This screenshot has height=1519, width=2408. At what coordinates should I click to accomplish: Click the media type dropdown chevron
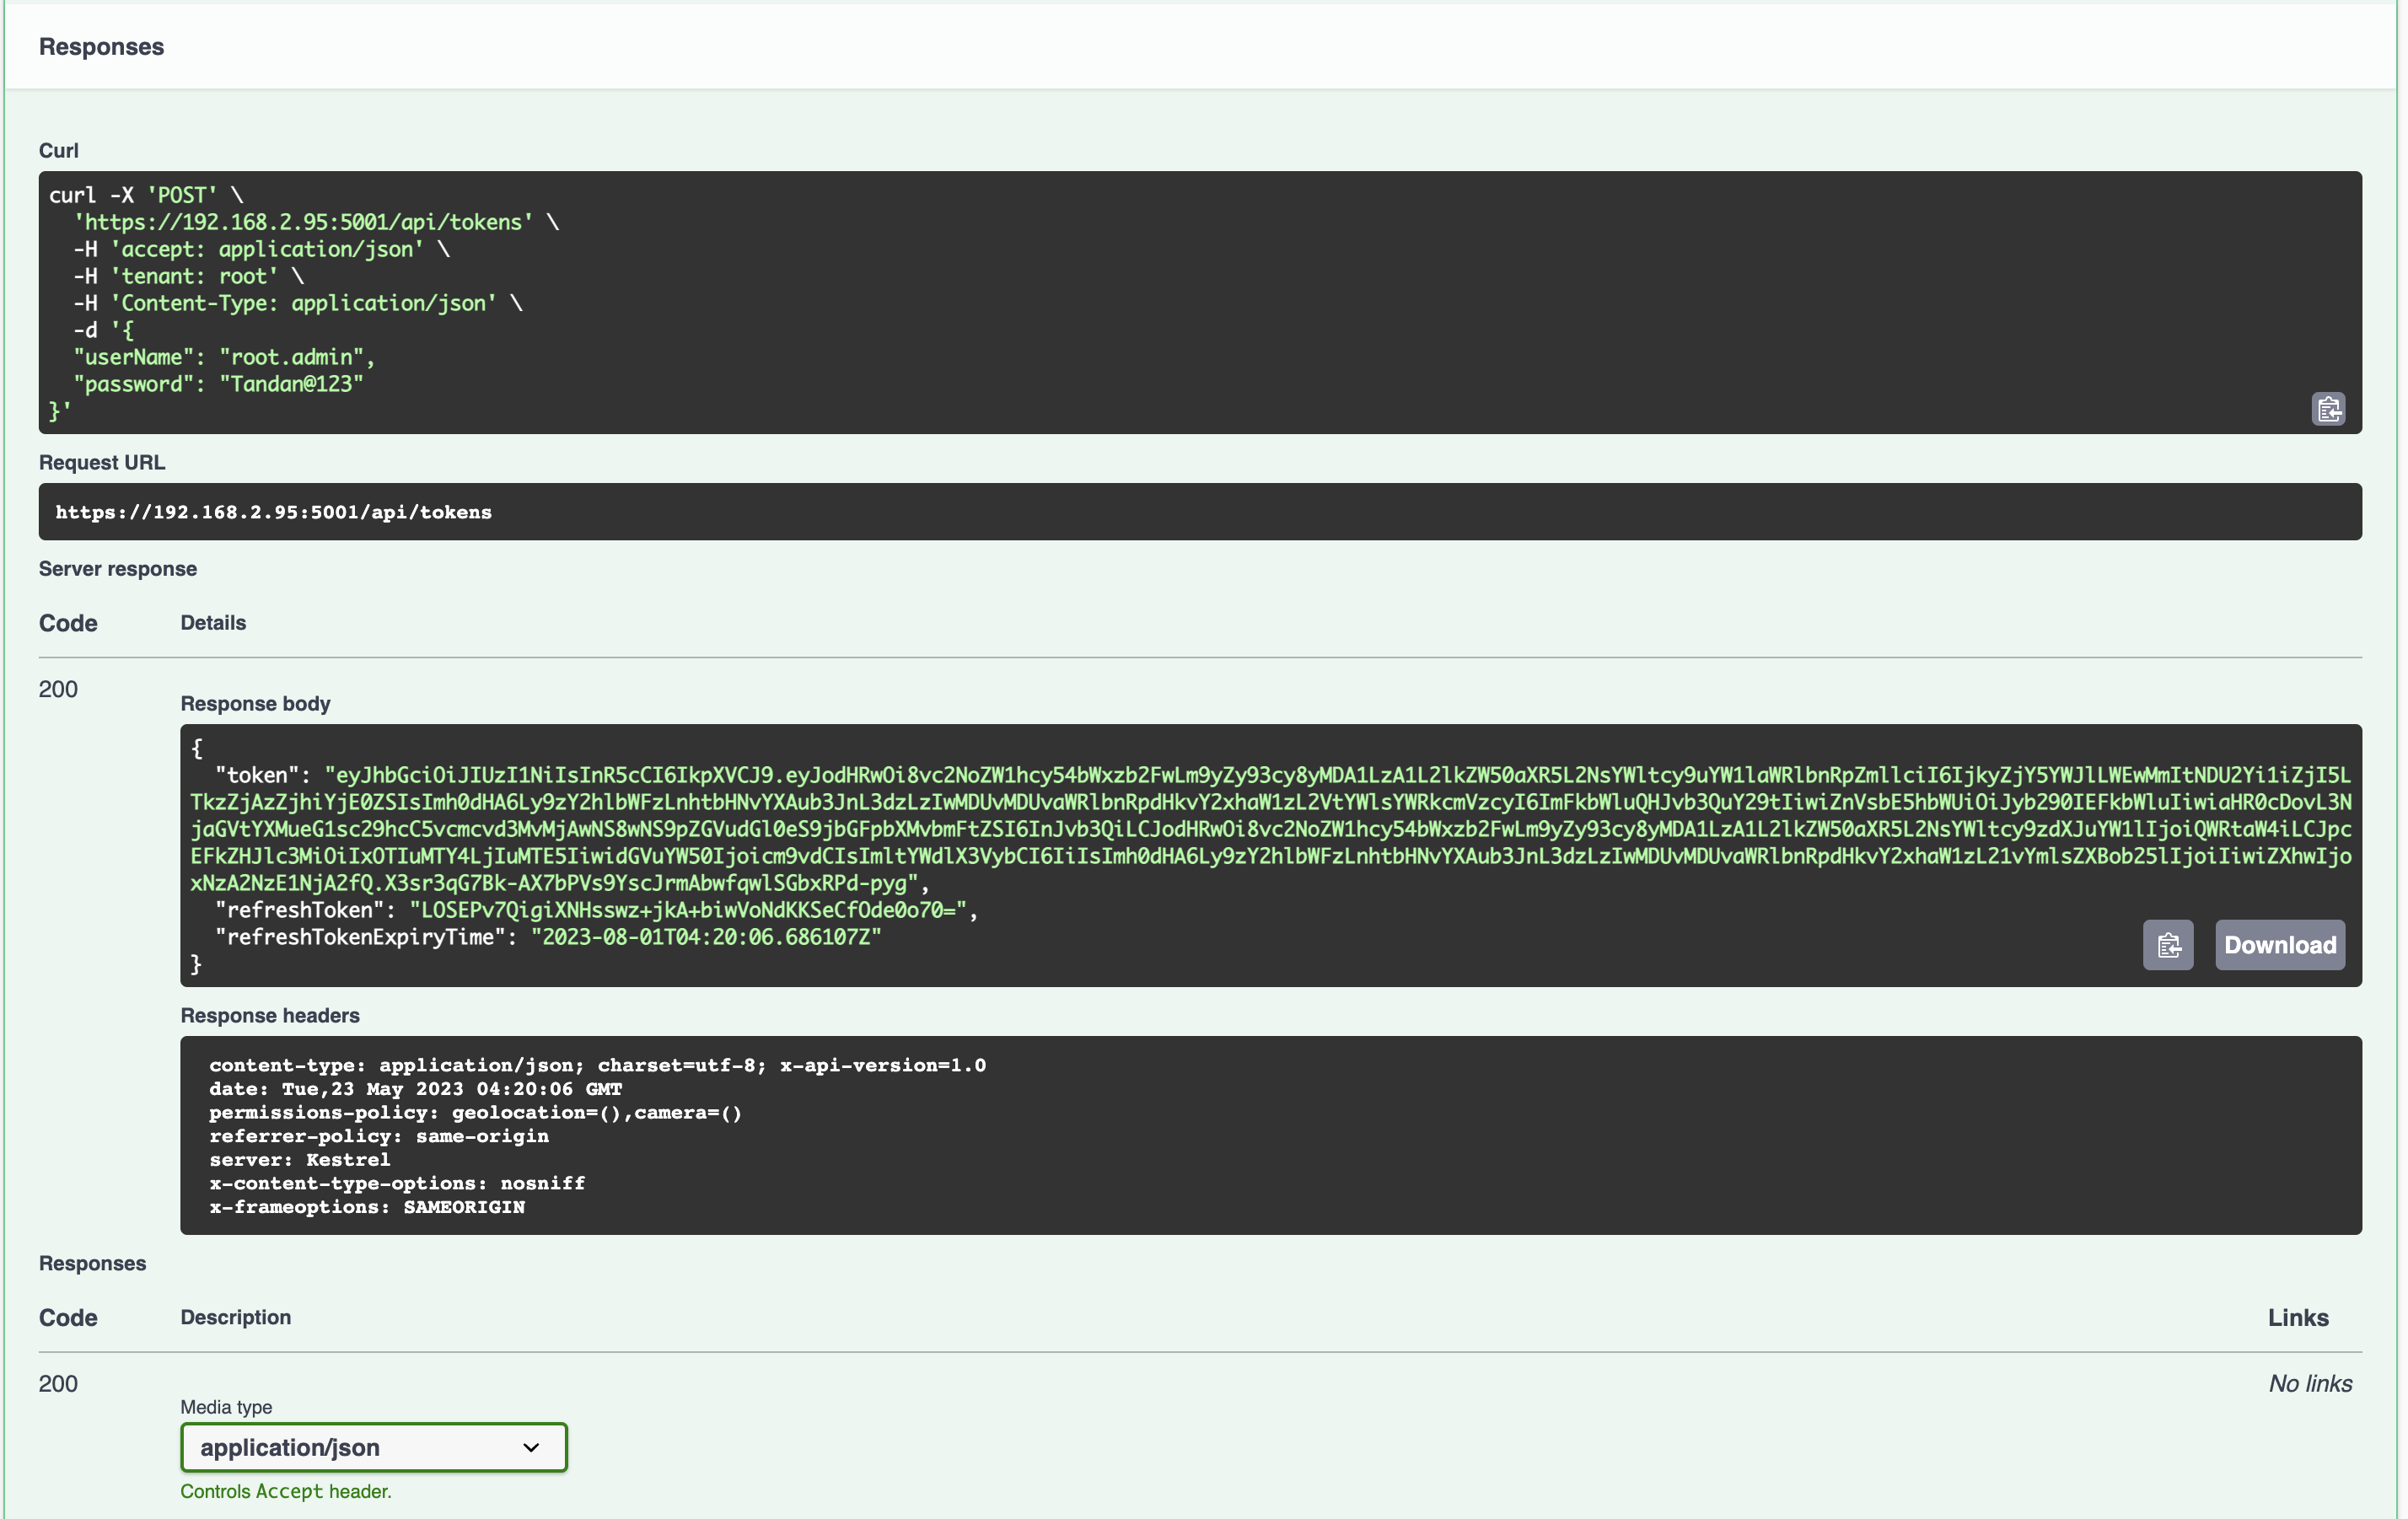(531, 1447)
